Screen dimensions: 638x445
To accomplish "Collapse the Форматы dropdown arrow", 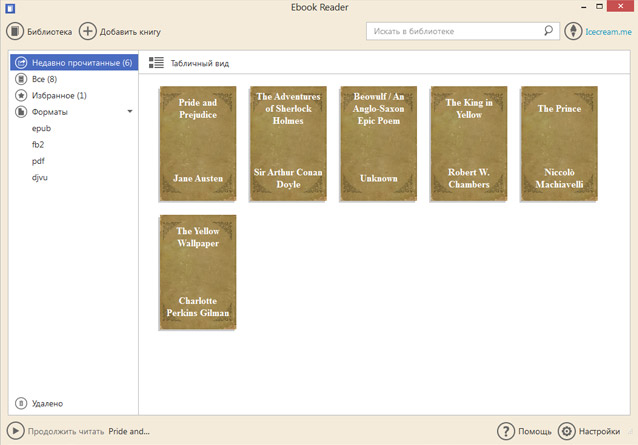I will coord(130,111).
